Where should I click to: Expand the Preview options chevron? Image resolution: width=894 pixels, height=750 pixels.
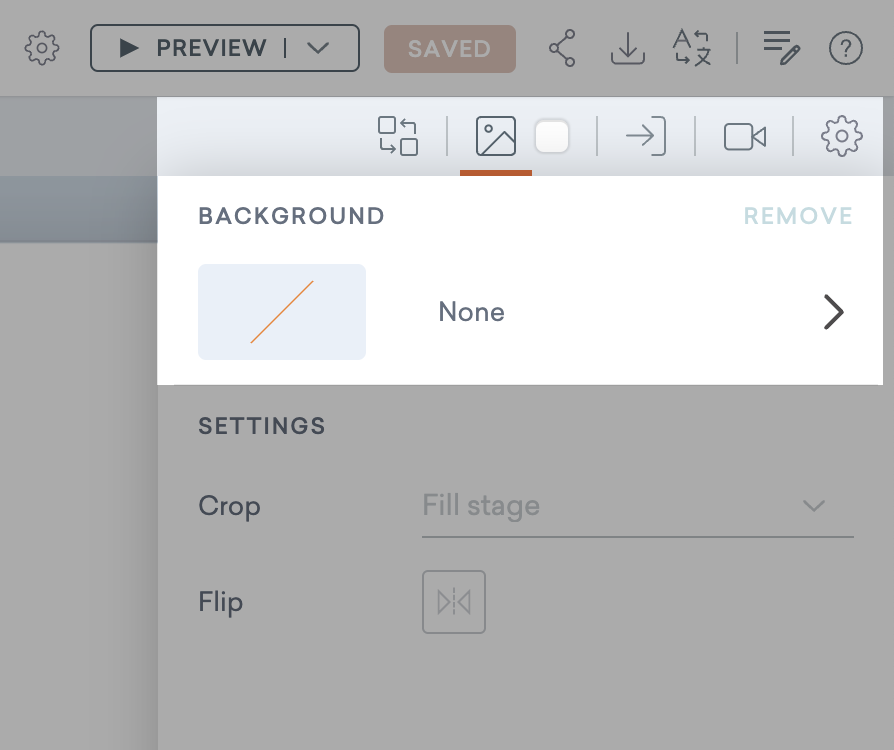[319, 47]
